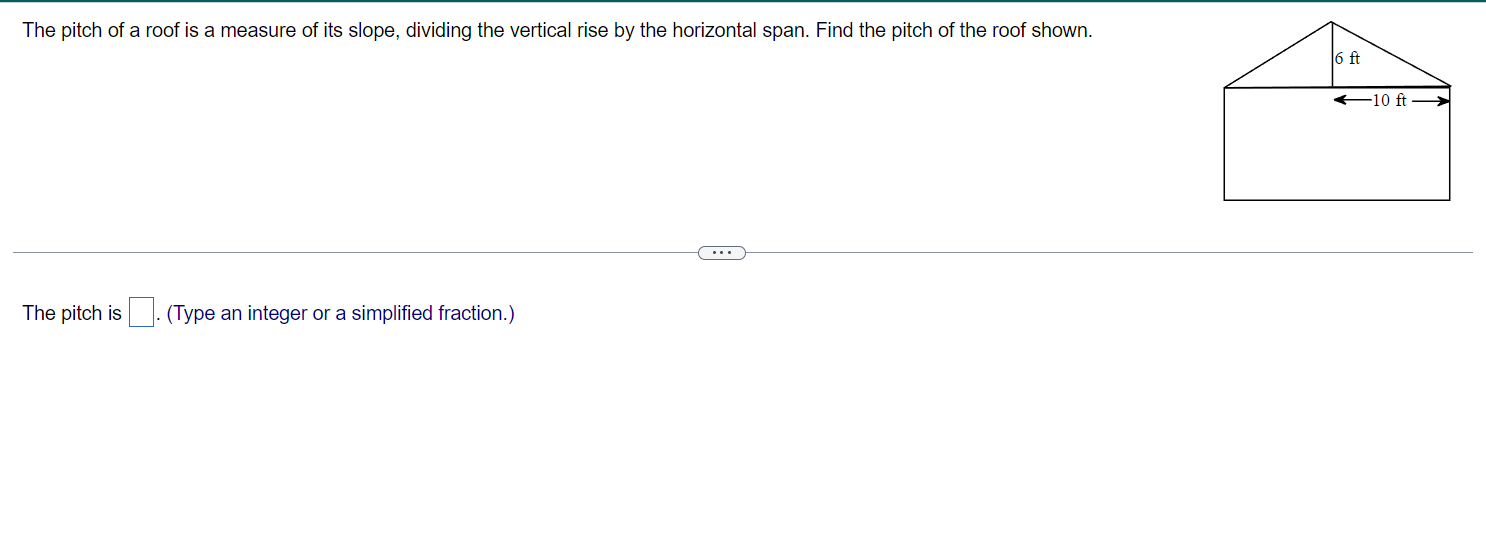Click the rectangular house body in the diagram
Image resolution: width=1486 pixels, height=541 pixels.
pyautogui.click(x=1336, y=150)
